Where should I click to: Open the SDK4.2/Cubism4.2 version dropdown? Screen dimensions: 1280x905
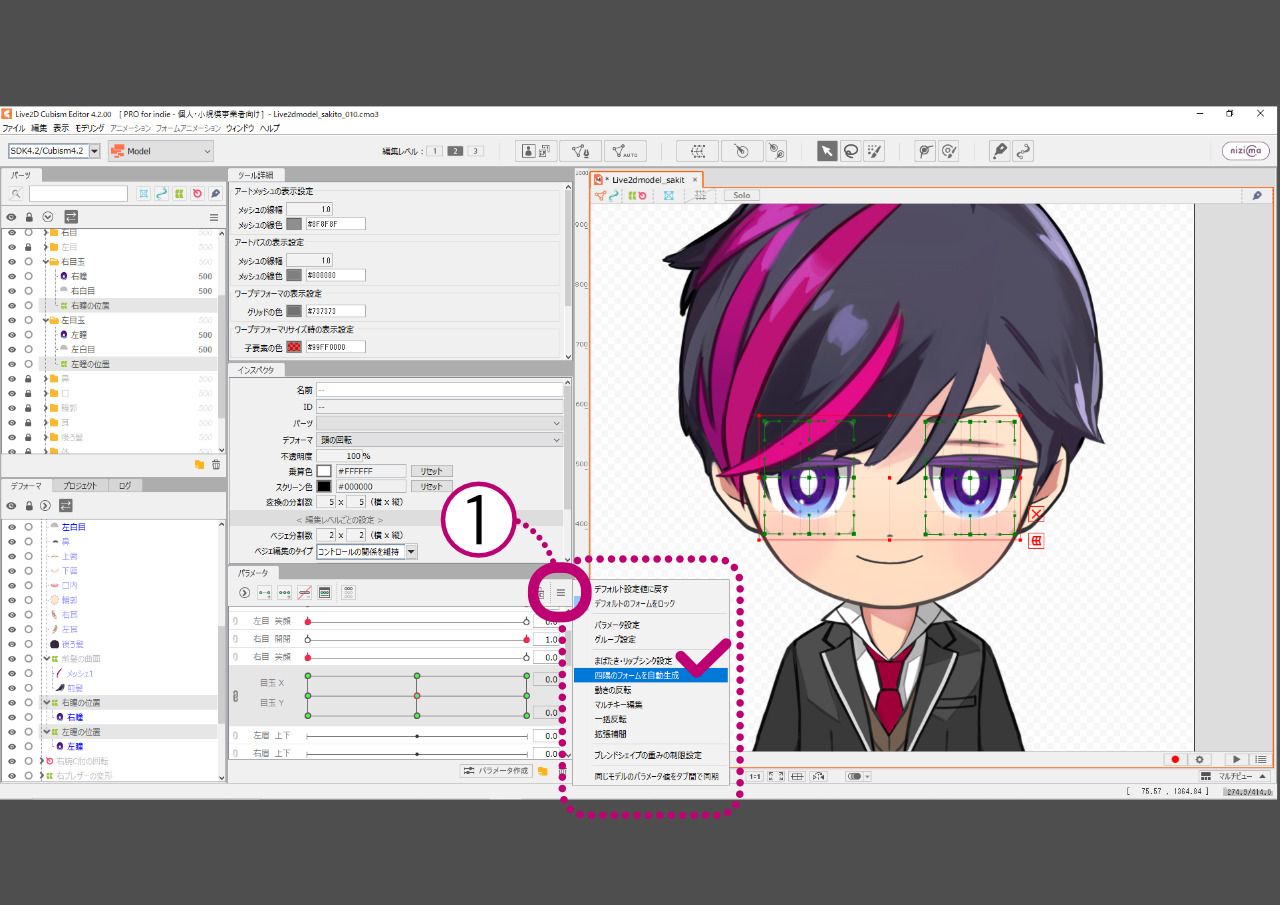click(55, 151)
